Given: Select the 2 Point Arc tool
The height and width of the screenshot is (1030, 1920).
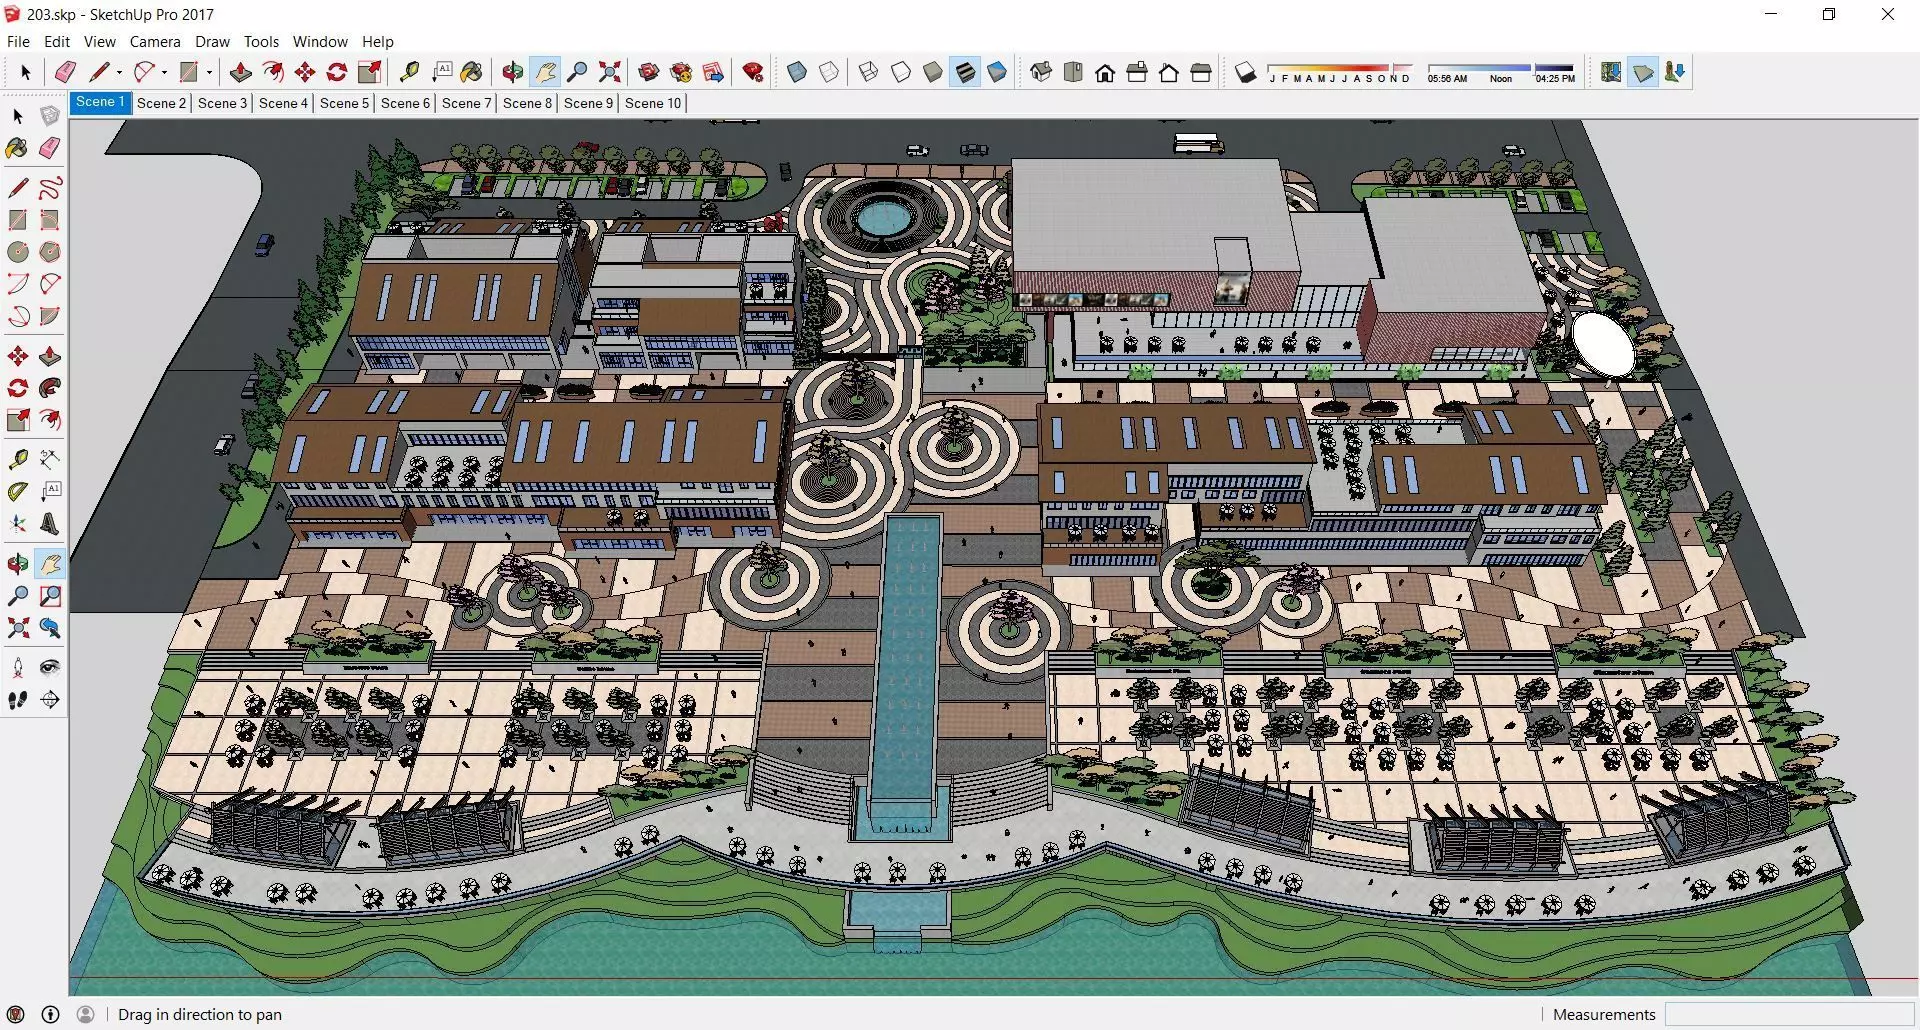Looking at the screenshot, I should point(50,284).
